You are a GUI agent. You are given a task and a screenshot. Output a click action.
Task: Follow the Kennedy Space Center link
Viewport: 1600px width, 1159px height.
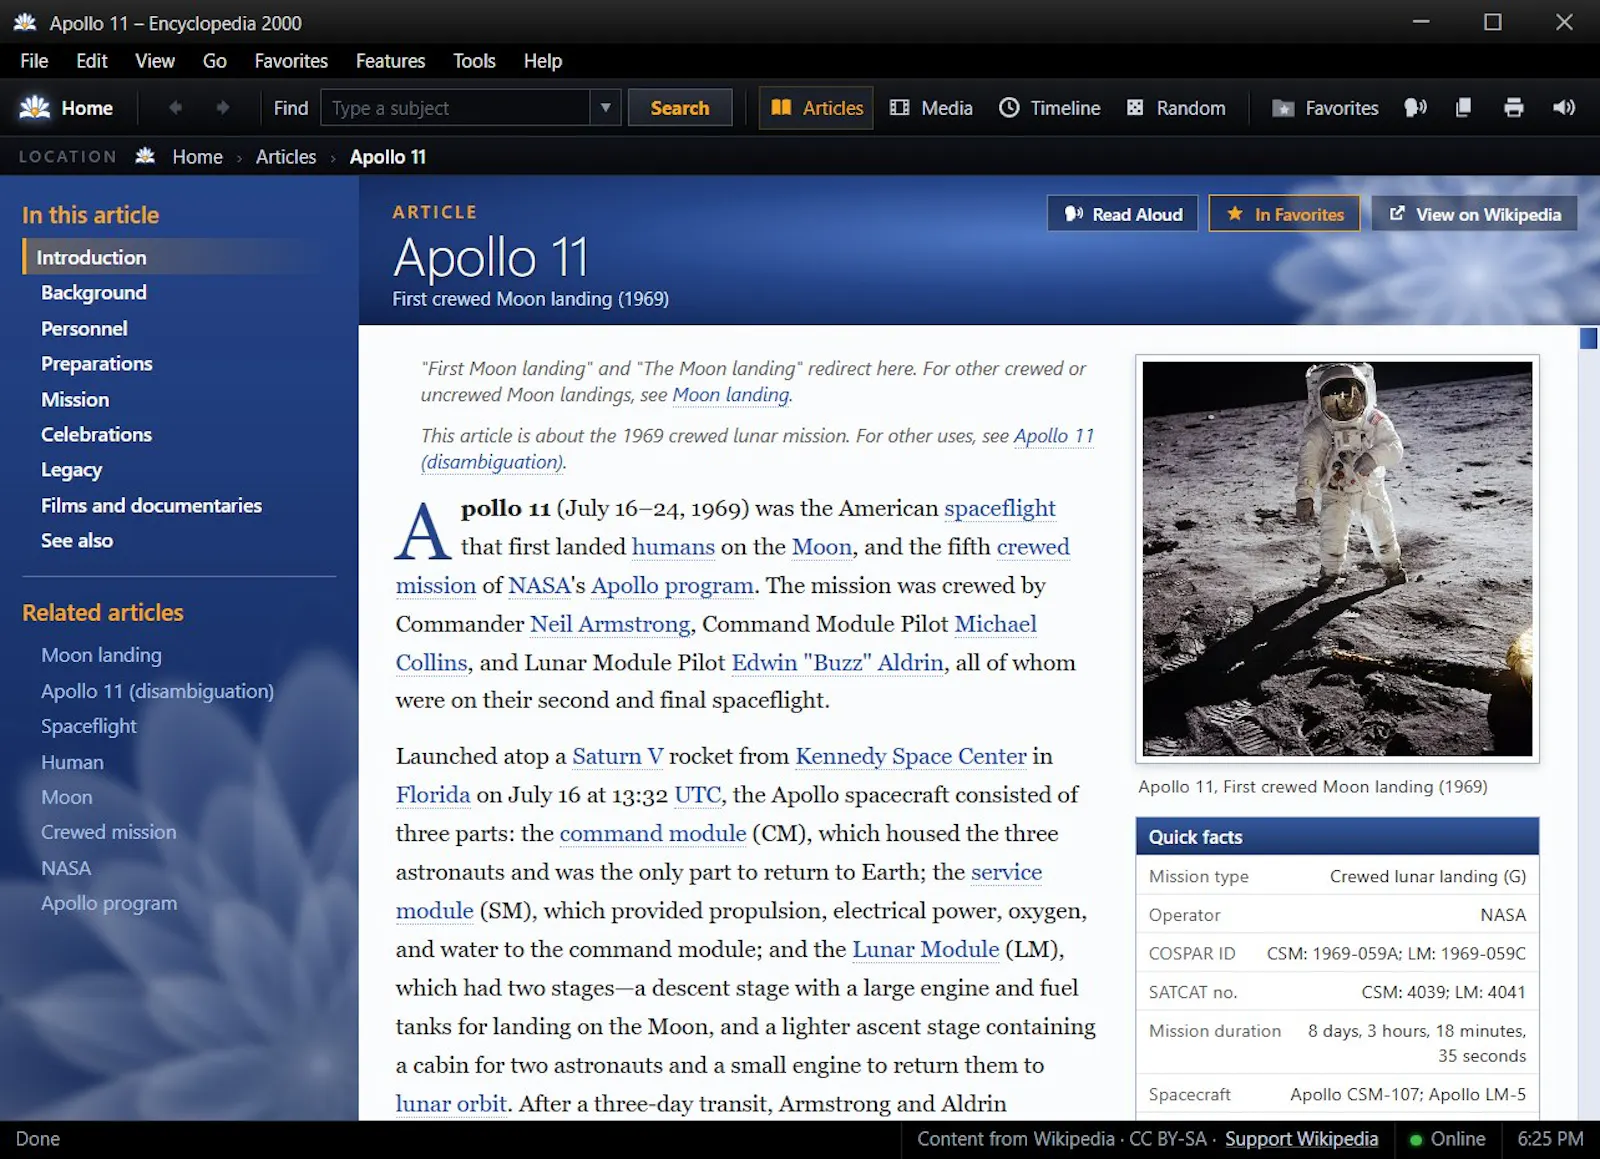[911, 756]
